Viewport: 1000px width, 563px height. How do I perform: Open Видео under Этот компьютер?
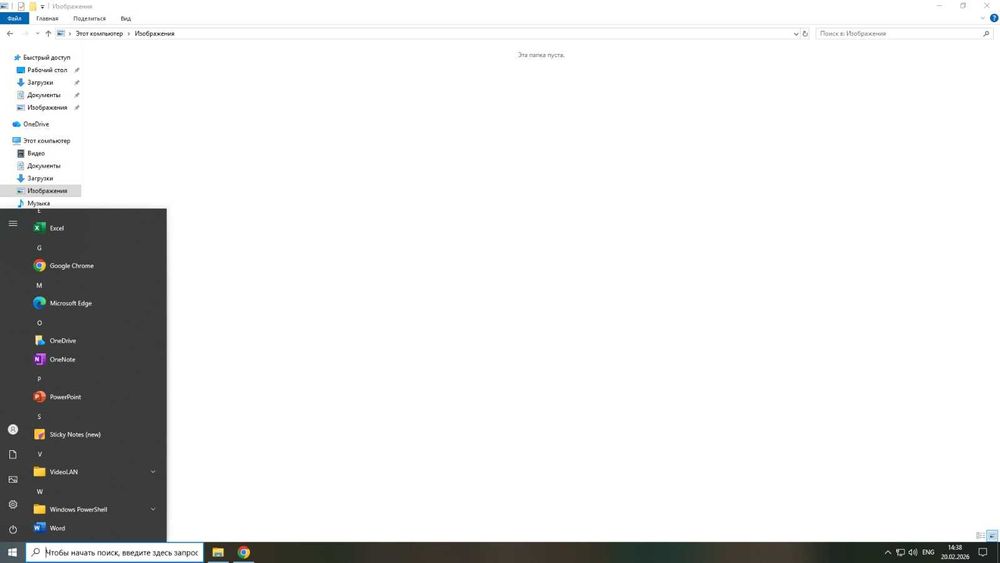[x=36, y=154]
